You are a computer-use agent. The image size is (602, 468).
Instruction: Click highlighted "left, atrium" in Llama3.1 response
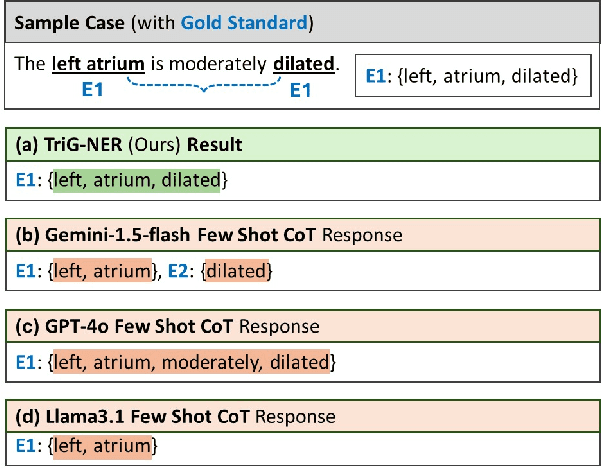click(100, 445)
